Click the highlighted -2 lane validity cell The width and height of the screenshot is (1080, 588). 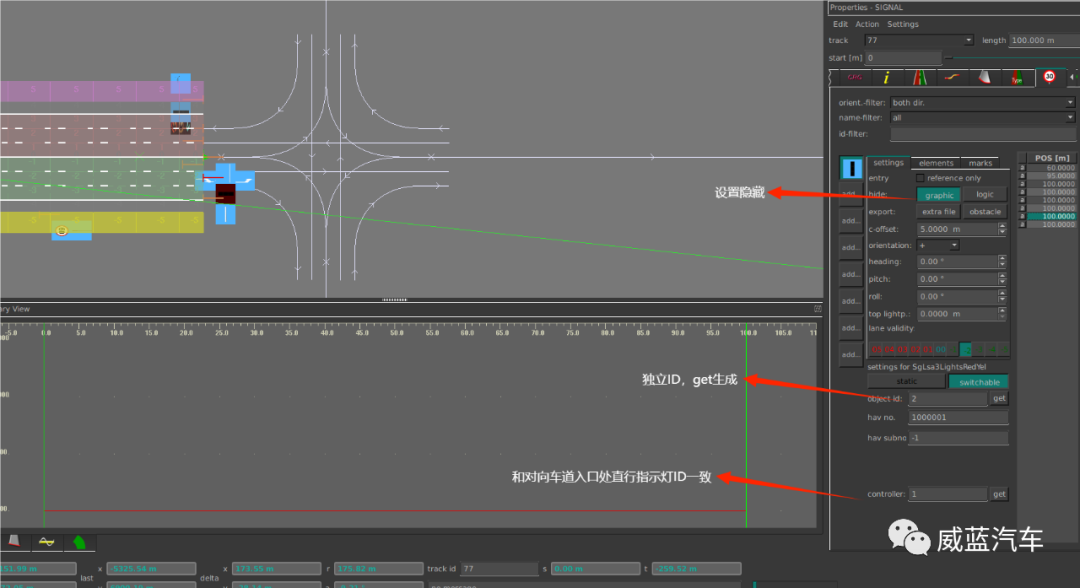tap(966, 349)
